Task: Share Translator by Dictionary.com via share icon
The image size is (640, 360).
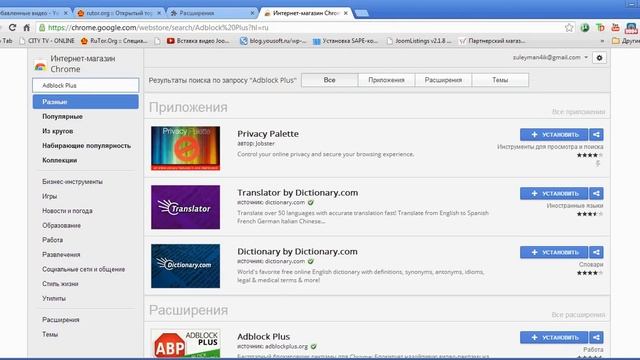Action: [x=596, y=193]
